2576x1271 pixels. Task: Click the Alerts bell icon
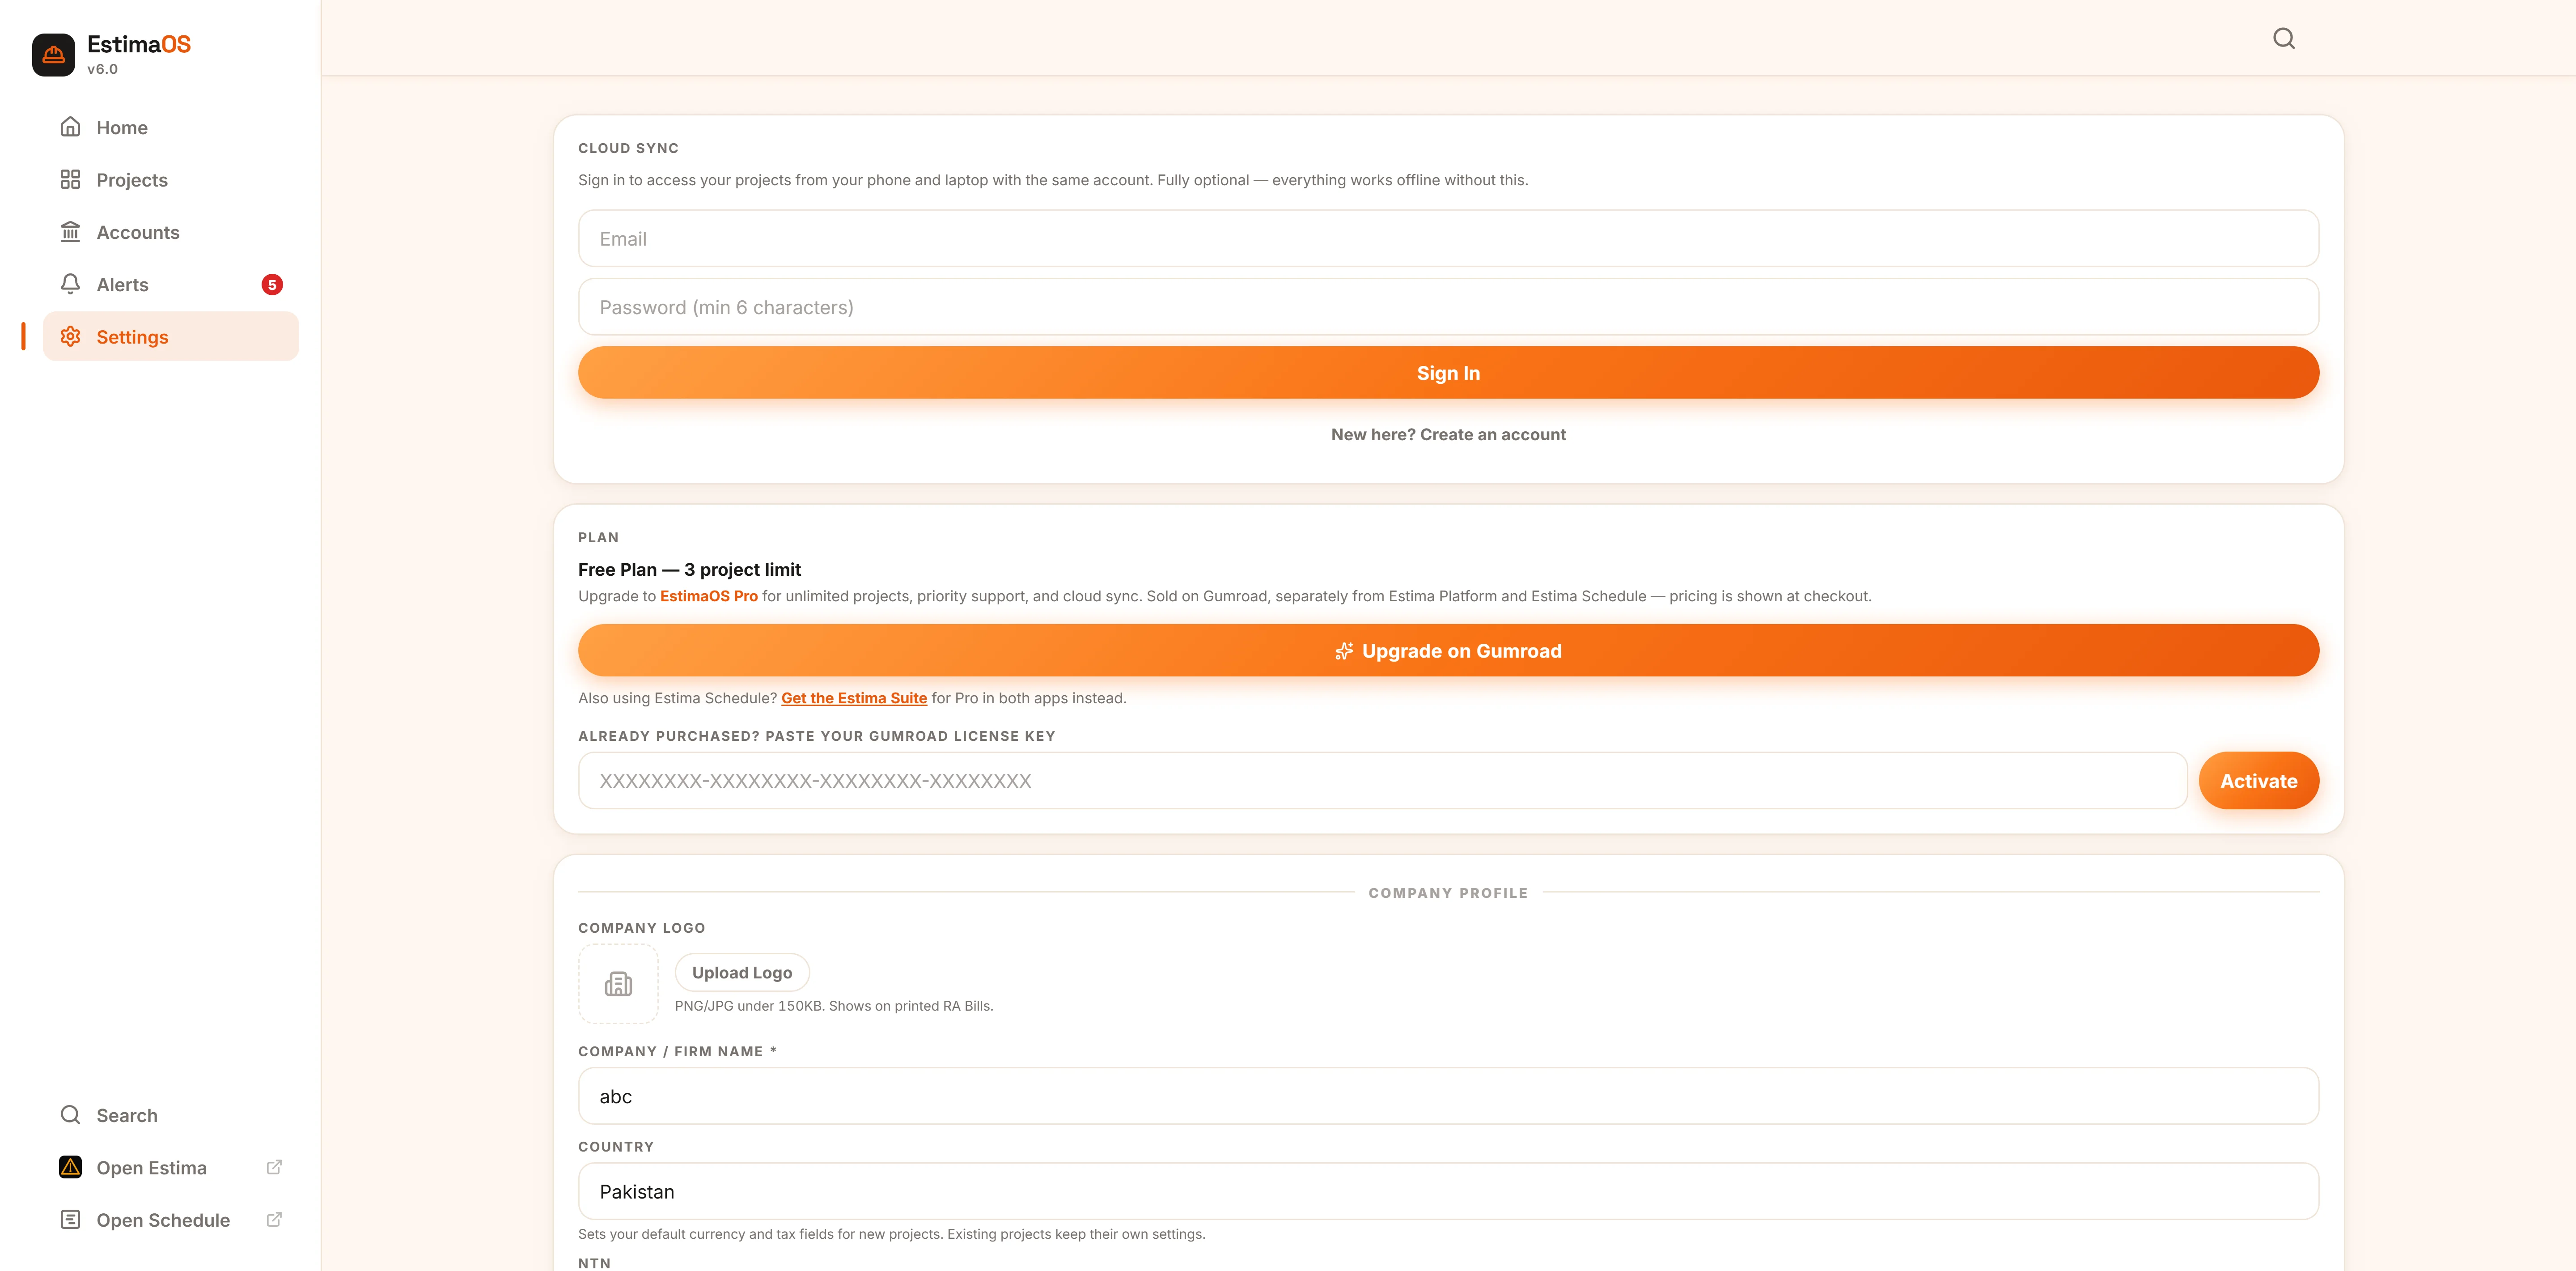(70, 284)
